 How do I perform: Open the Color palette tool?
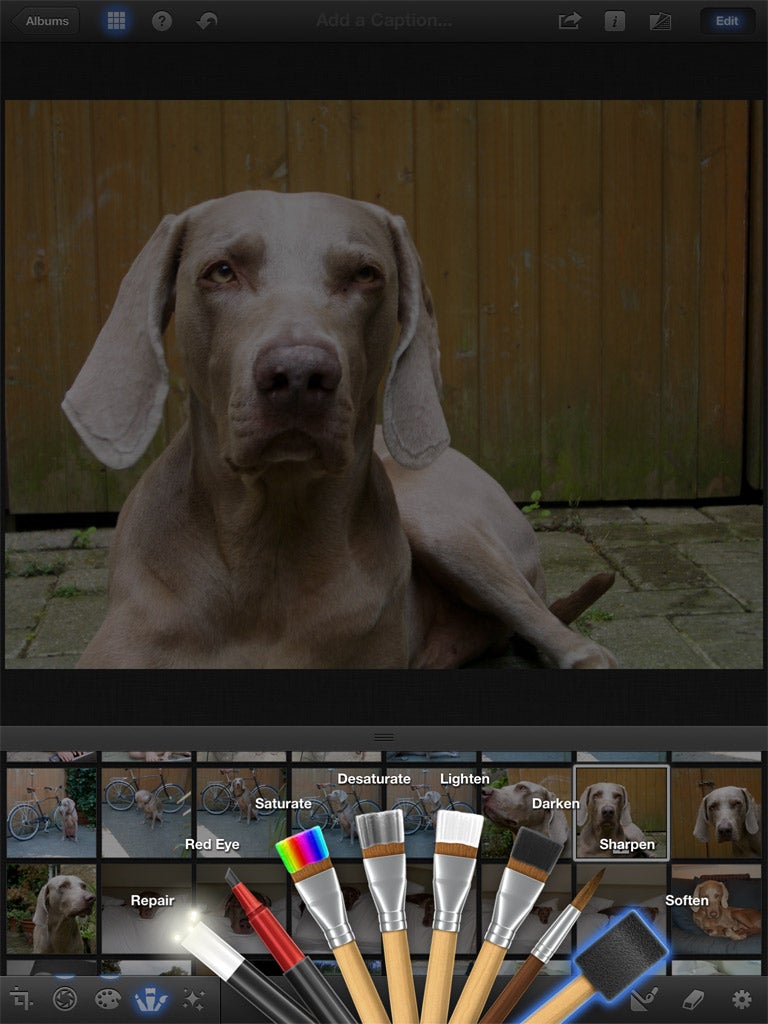(x=108, y=999)
